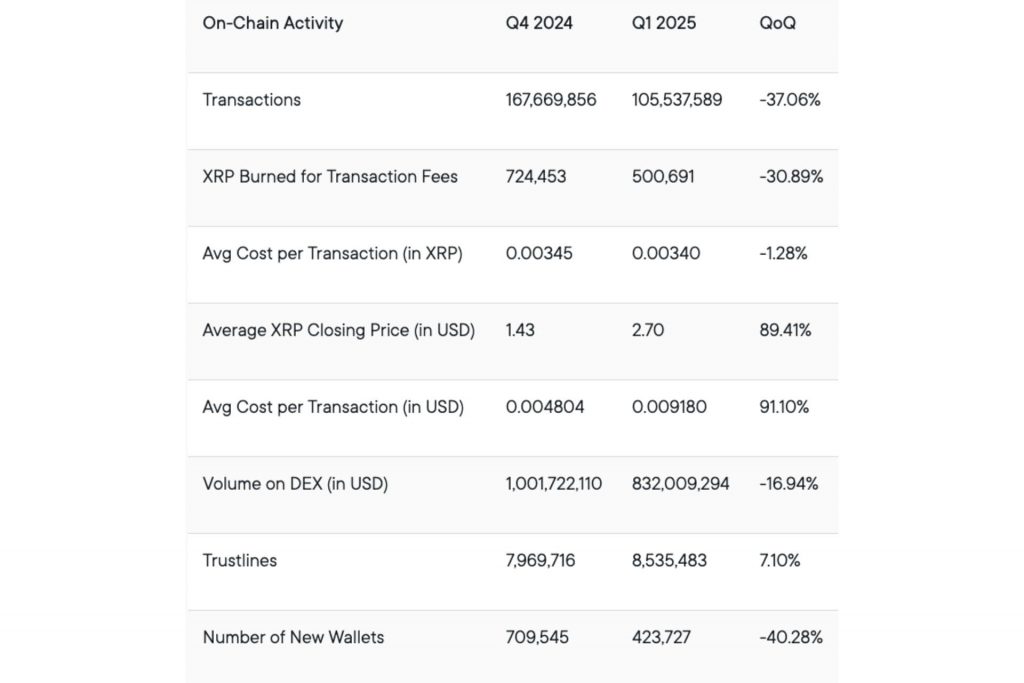Select the Q4 2024 column header

click(x=539, y=23)
